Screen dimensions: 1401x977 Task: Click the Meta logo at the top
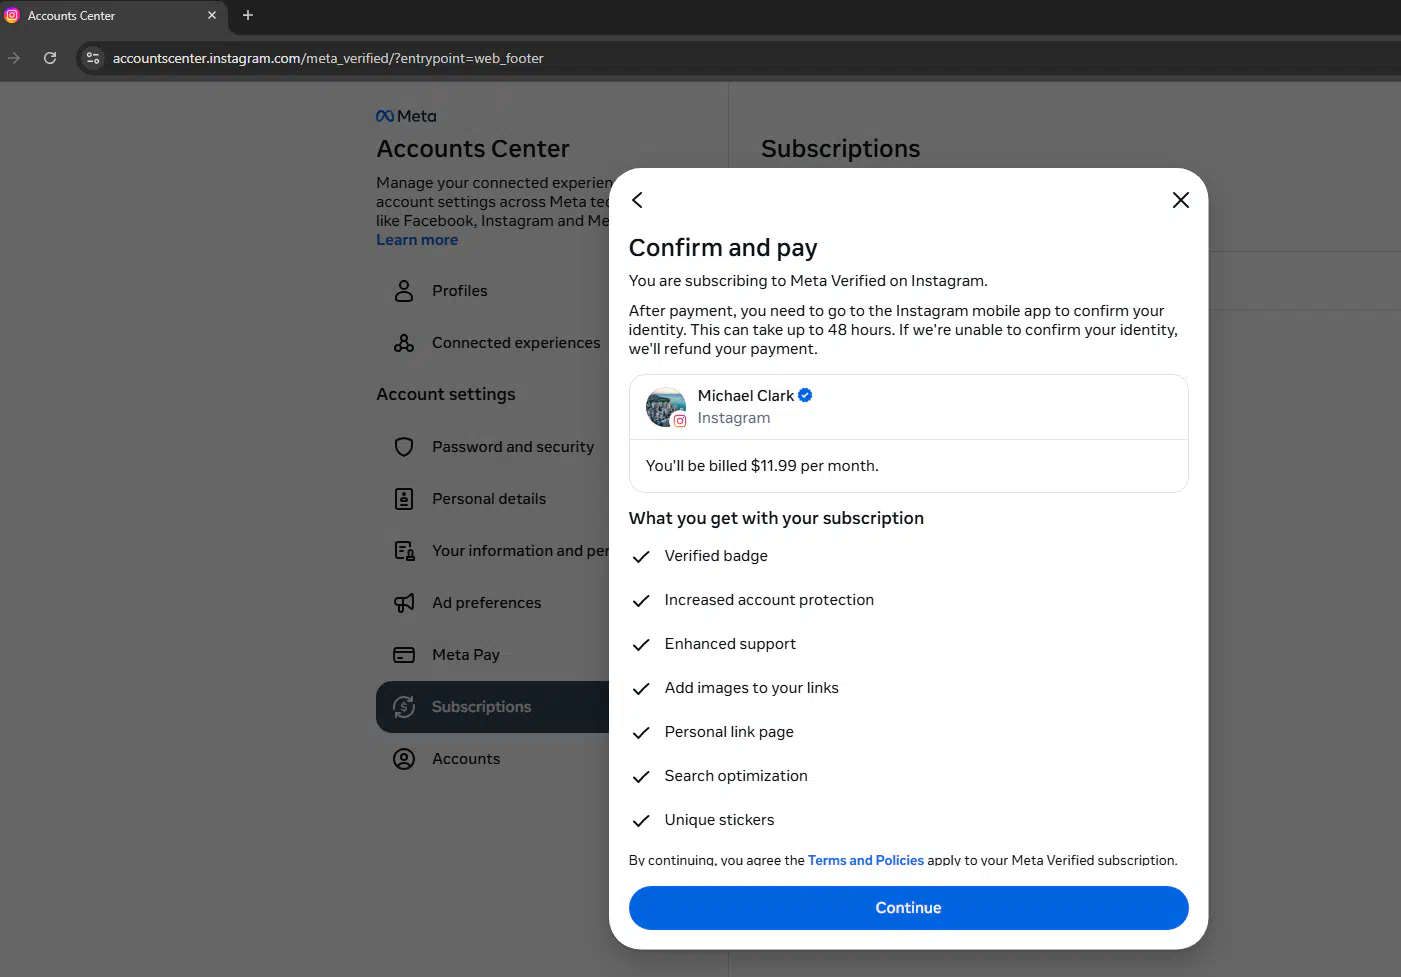pyautogui.click(x=406, y=116)
